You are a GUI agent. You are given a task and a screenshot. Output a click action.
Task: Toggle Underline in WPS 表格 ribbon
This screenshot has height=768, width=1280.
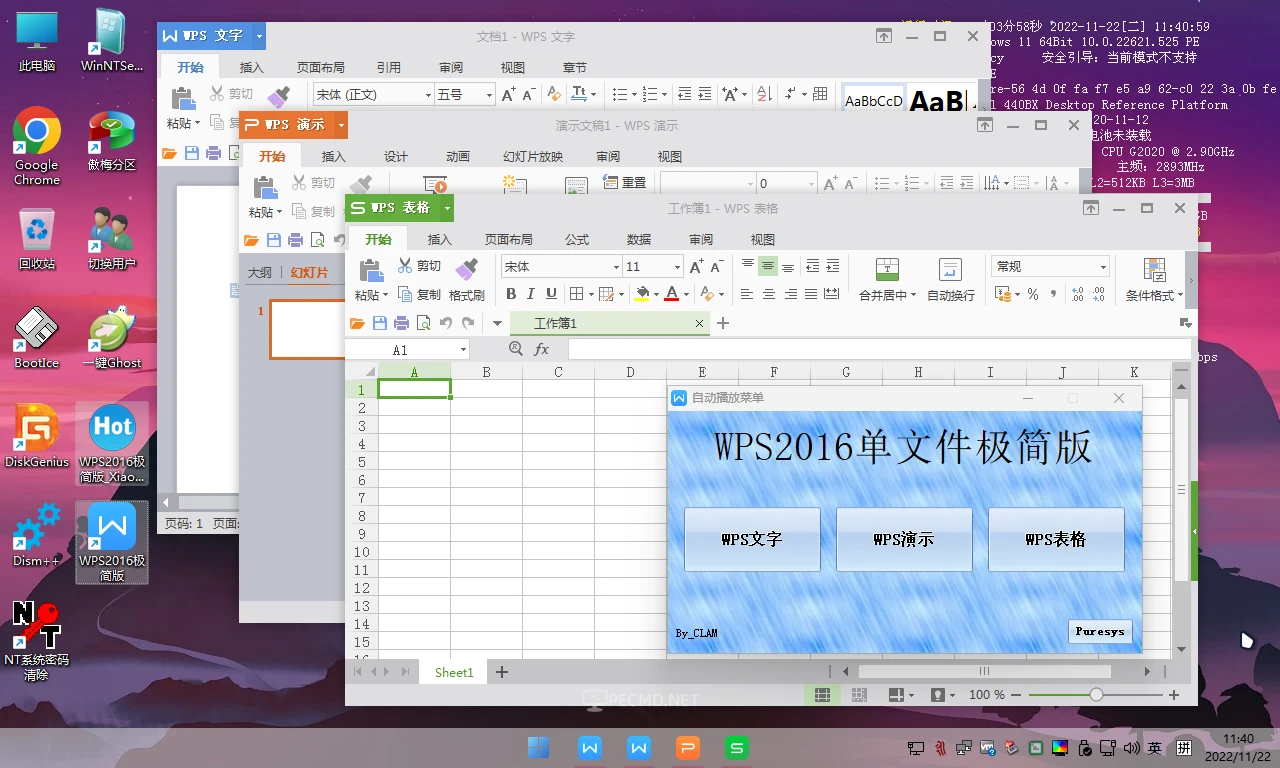[x=550, y=294]
